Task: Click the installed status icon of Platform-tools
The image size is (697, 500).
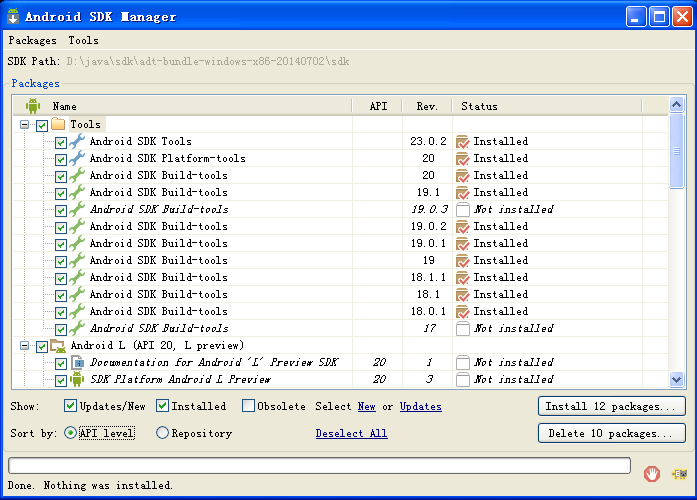Action: pos(463,159)
